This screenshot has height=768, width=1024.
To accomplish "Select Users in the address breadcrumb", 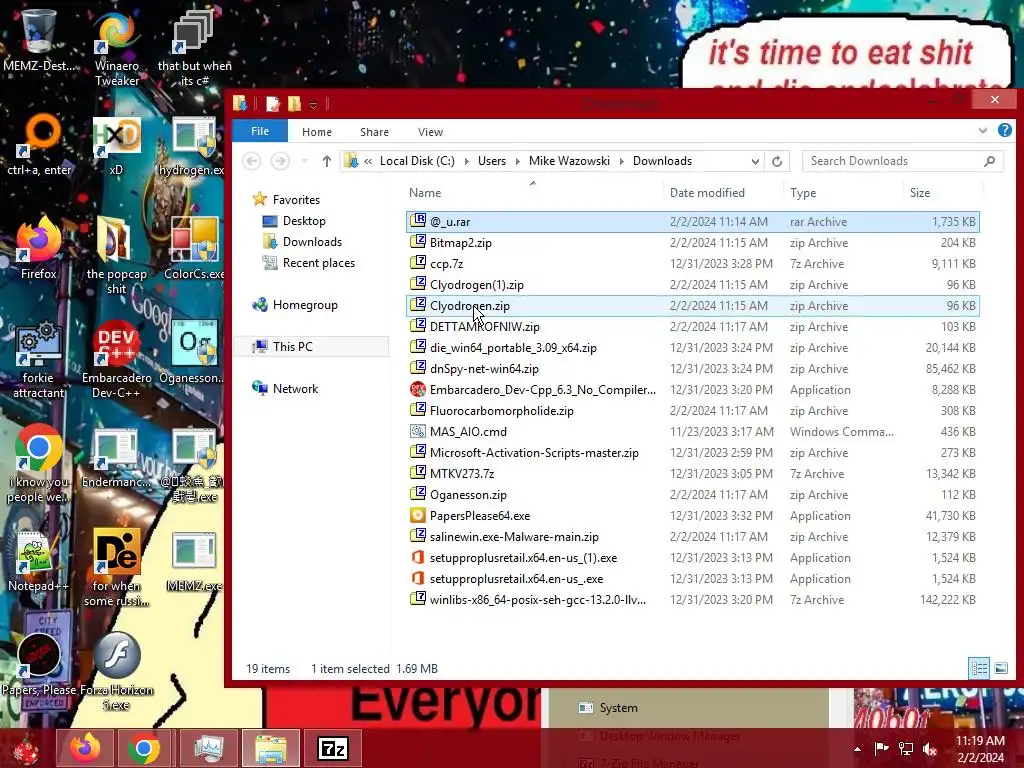I will point(492,161).
